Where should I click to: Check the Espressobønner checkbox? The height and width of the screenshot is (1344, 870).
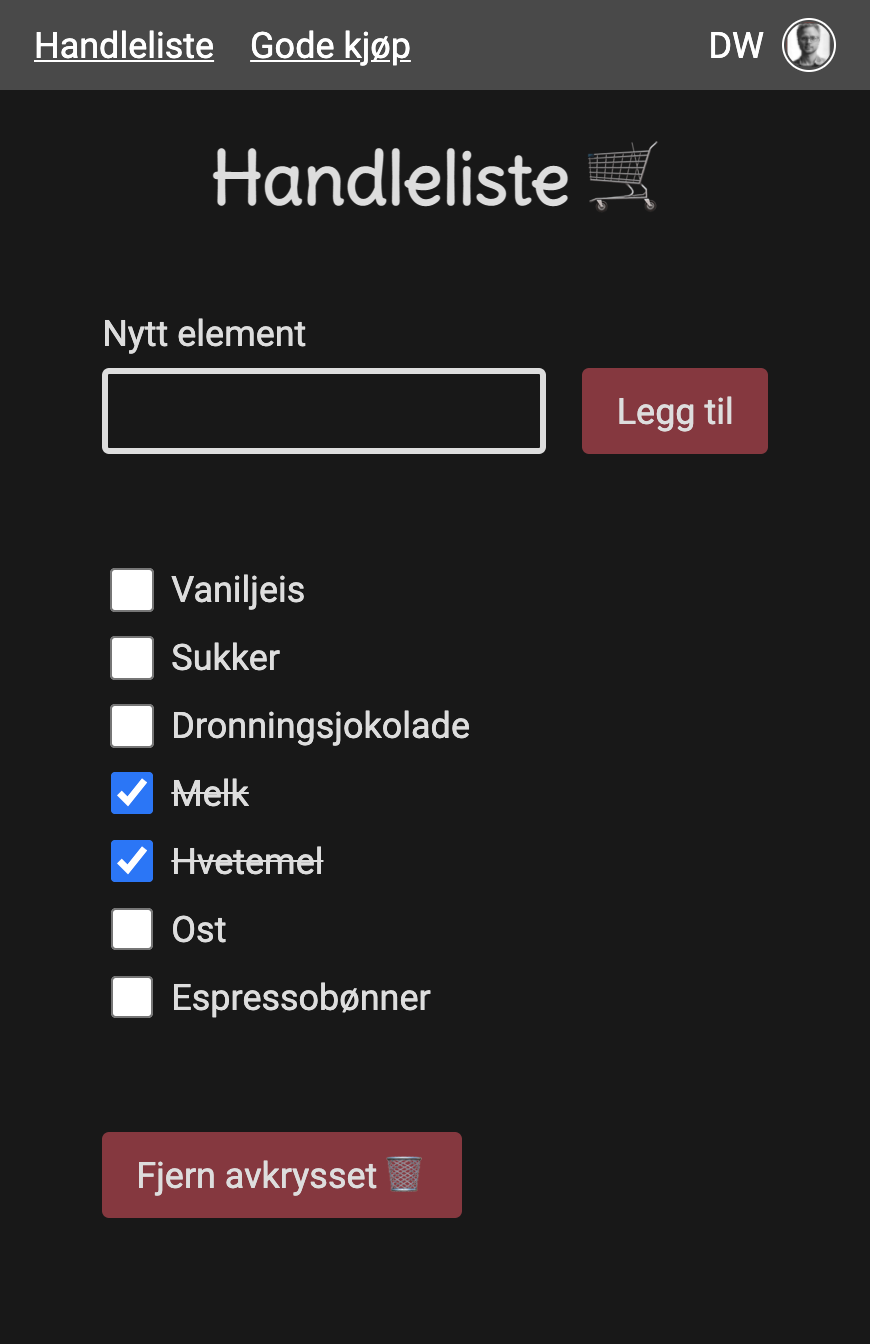(x=131, y=997)
